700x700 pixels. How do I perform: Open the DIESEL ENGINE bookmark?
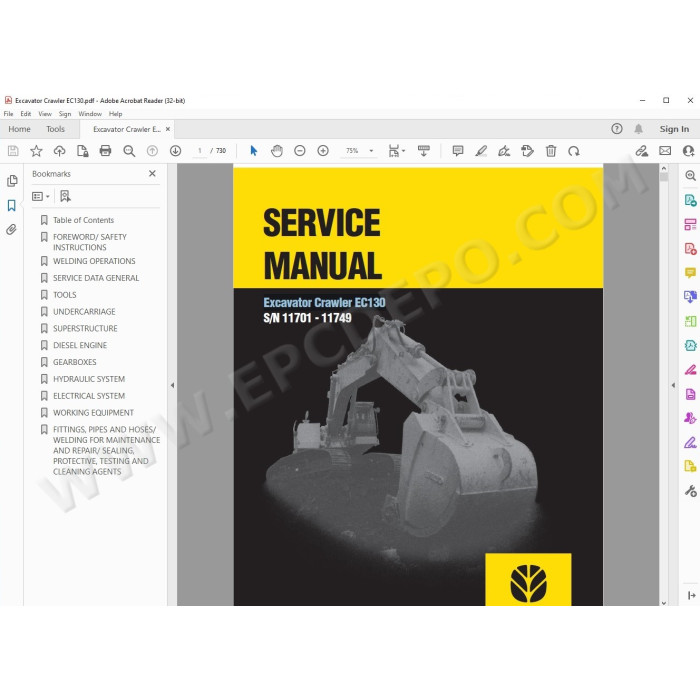pos(80,346)
